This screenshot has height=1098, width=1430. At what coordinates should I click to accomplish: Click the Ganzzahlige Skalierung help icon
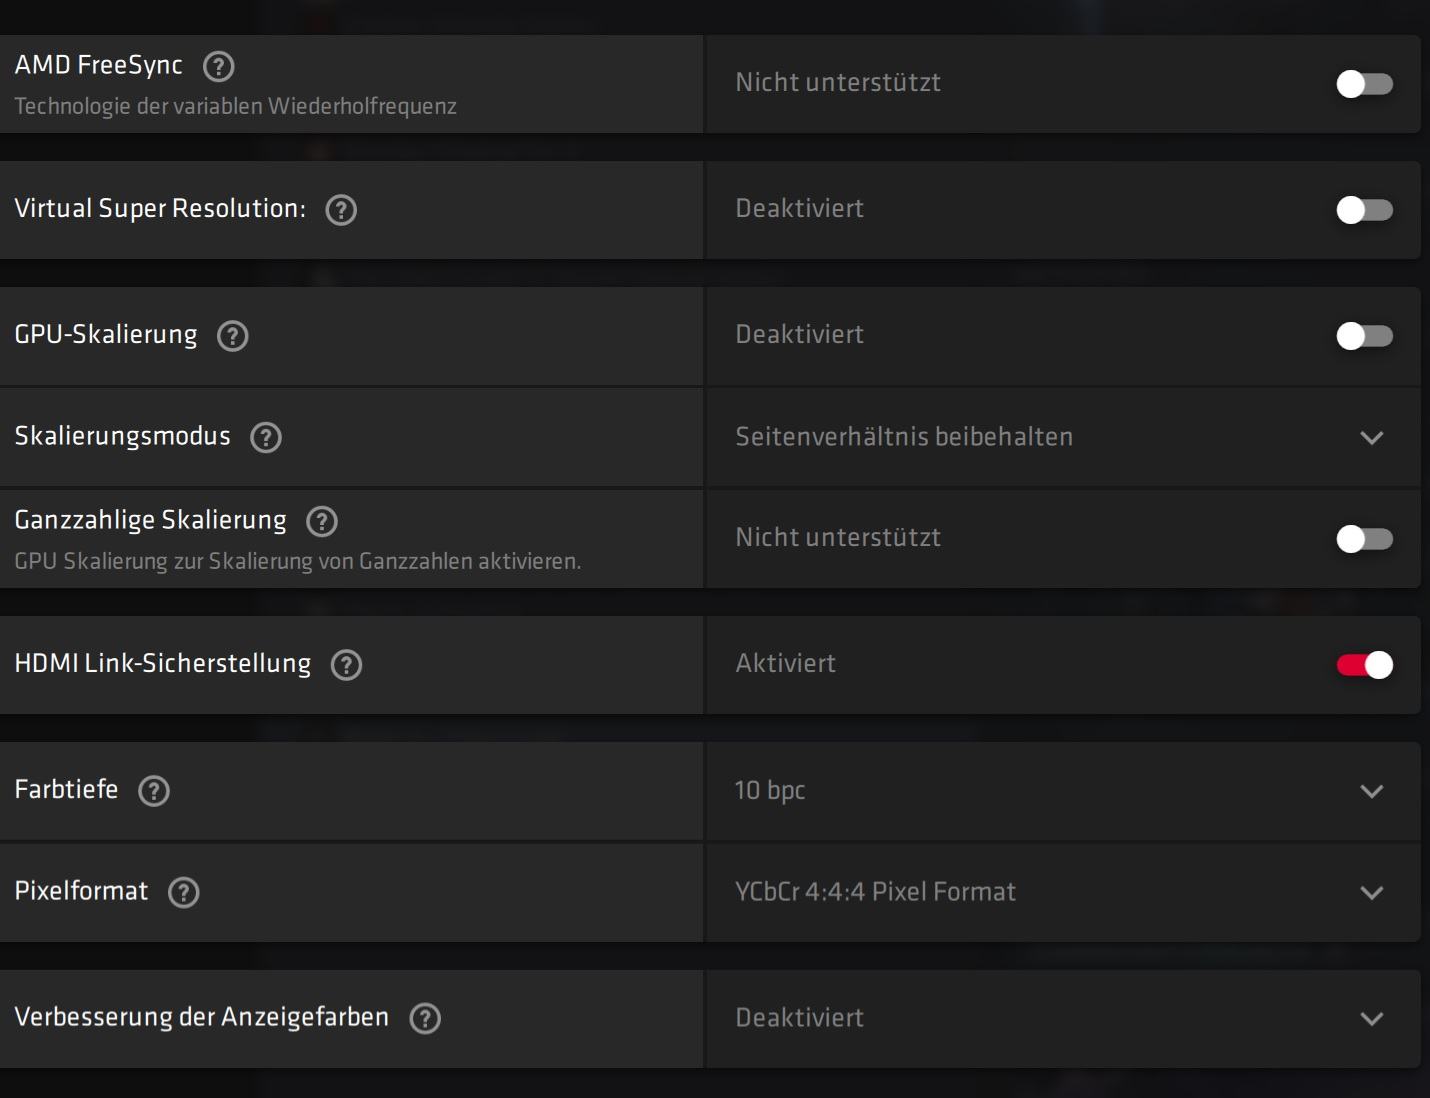tap(322, 521)
